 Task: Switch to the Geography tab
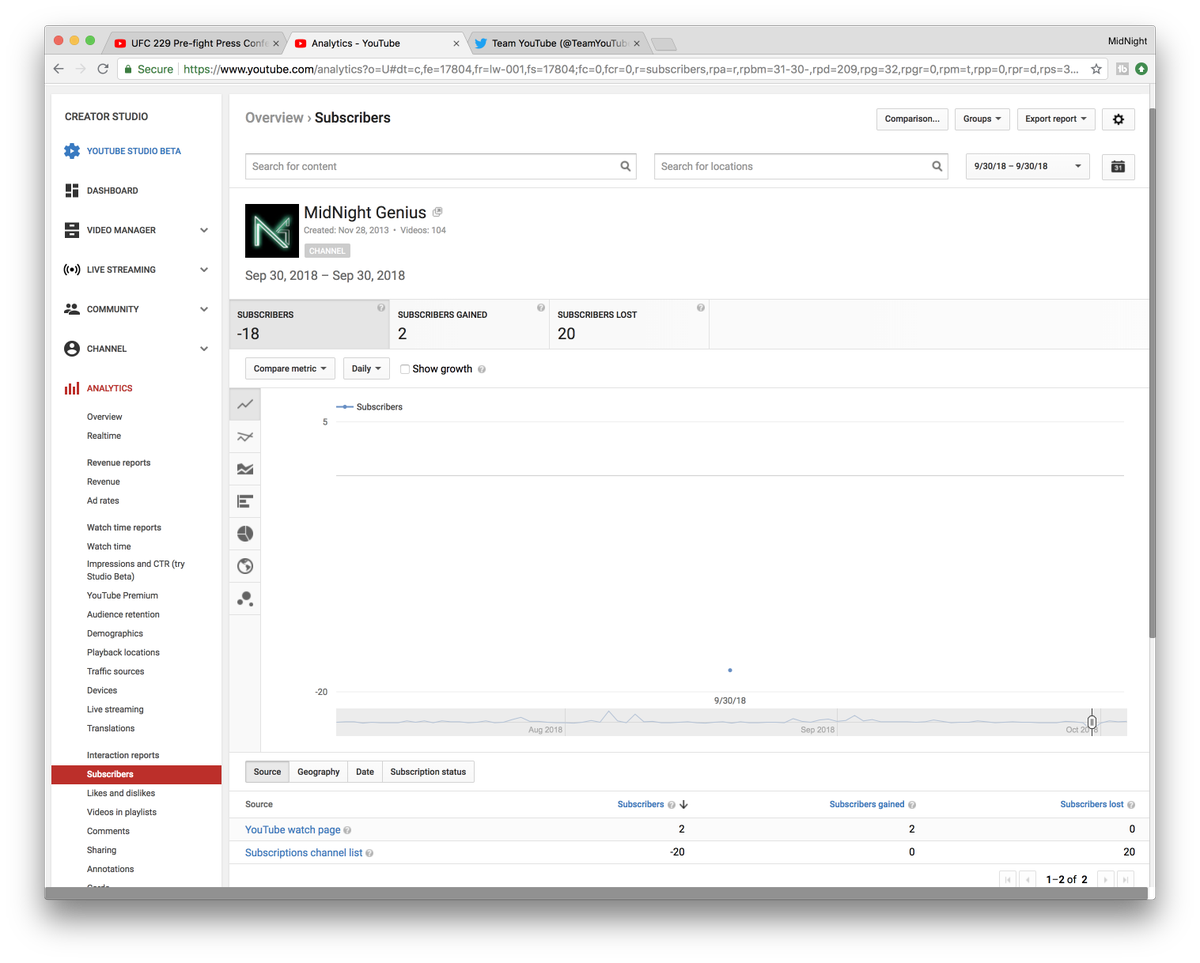pos(319,772)
